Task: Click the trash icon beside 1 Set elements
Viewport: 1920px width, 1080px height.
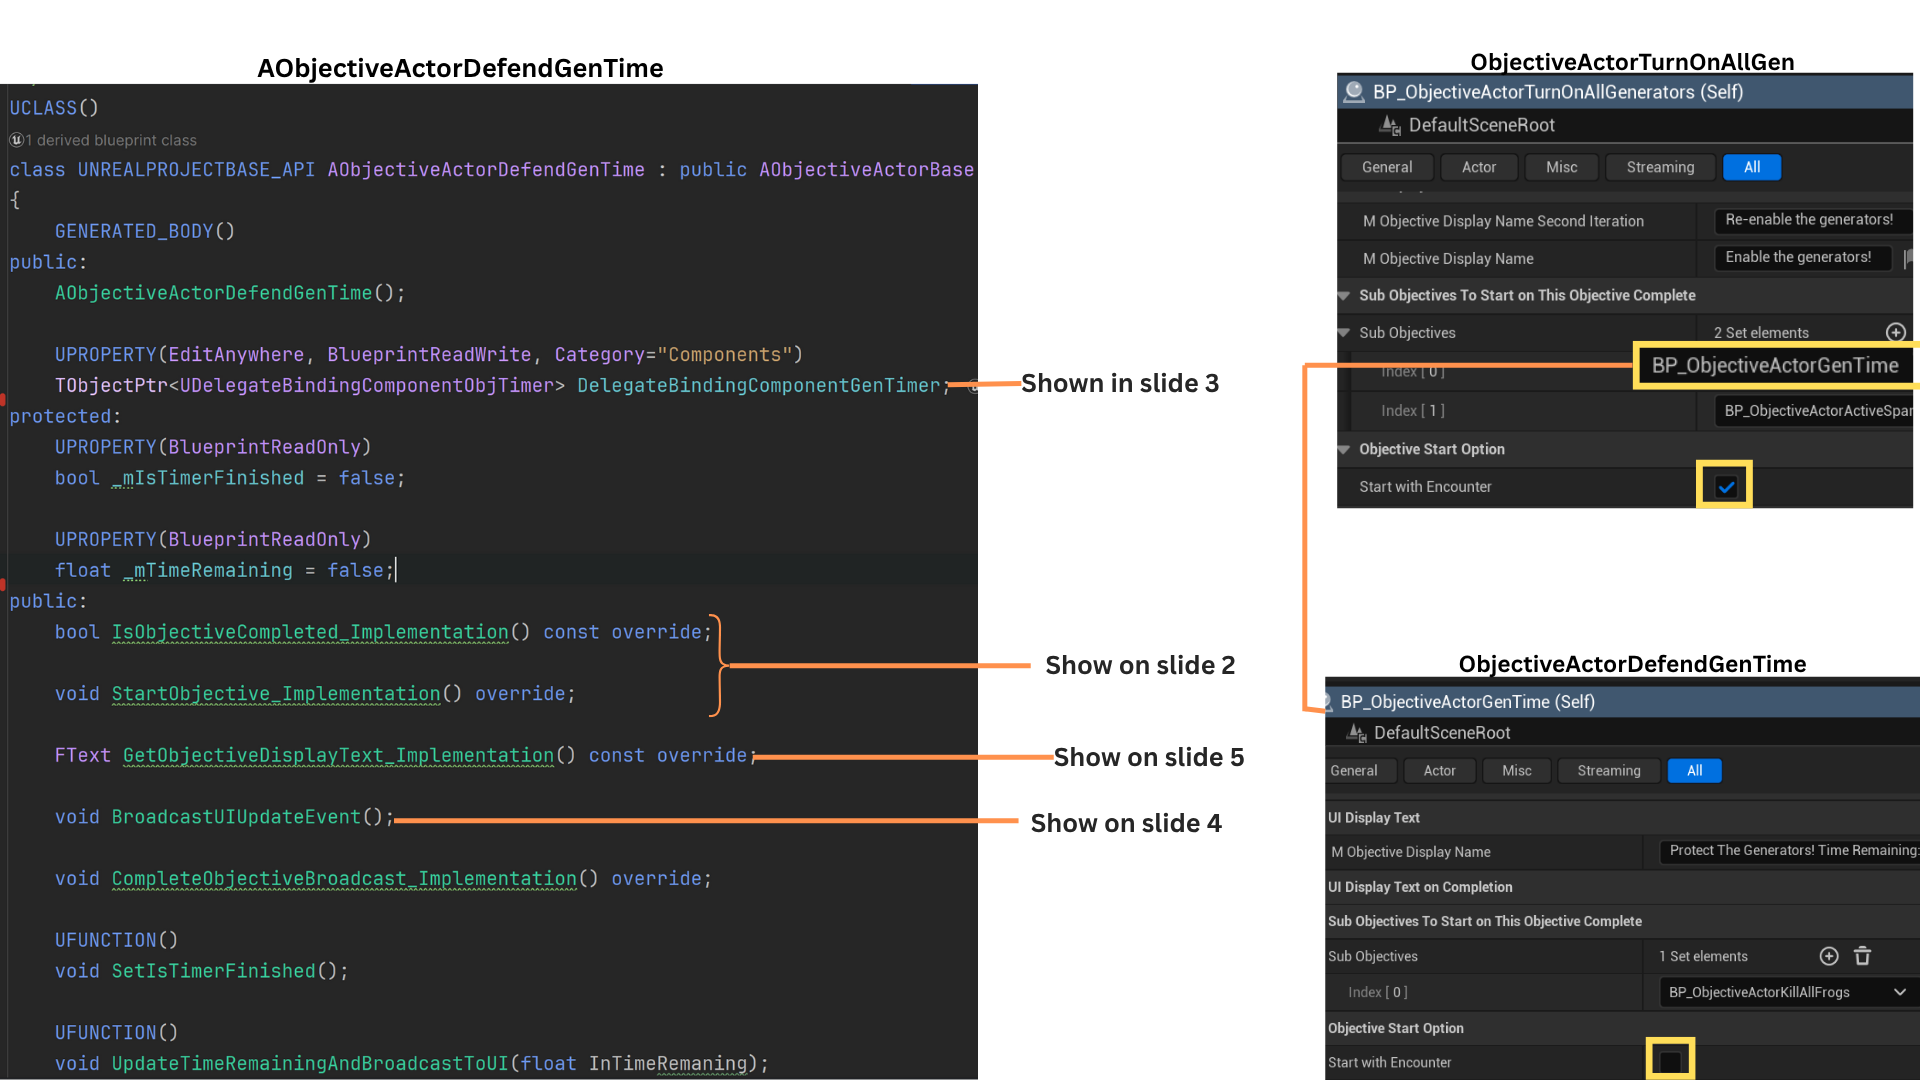Action: click(x=1862, y=956)
